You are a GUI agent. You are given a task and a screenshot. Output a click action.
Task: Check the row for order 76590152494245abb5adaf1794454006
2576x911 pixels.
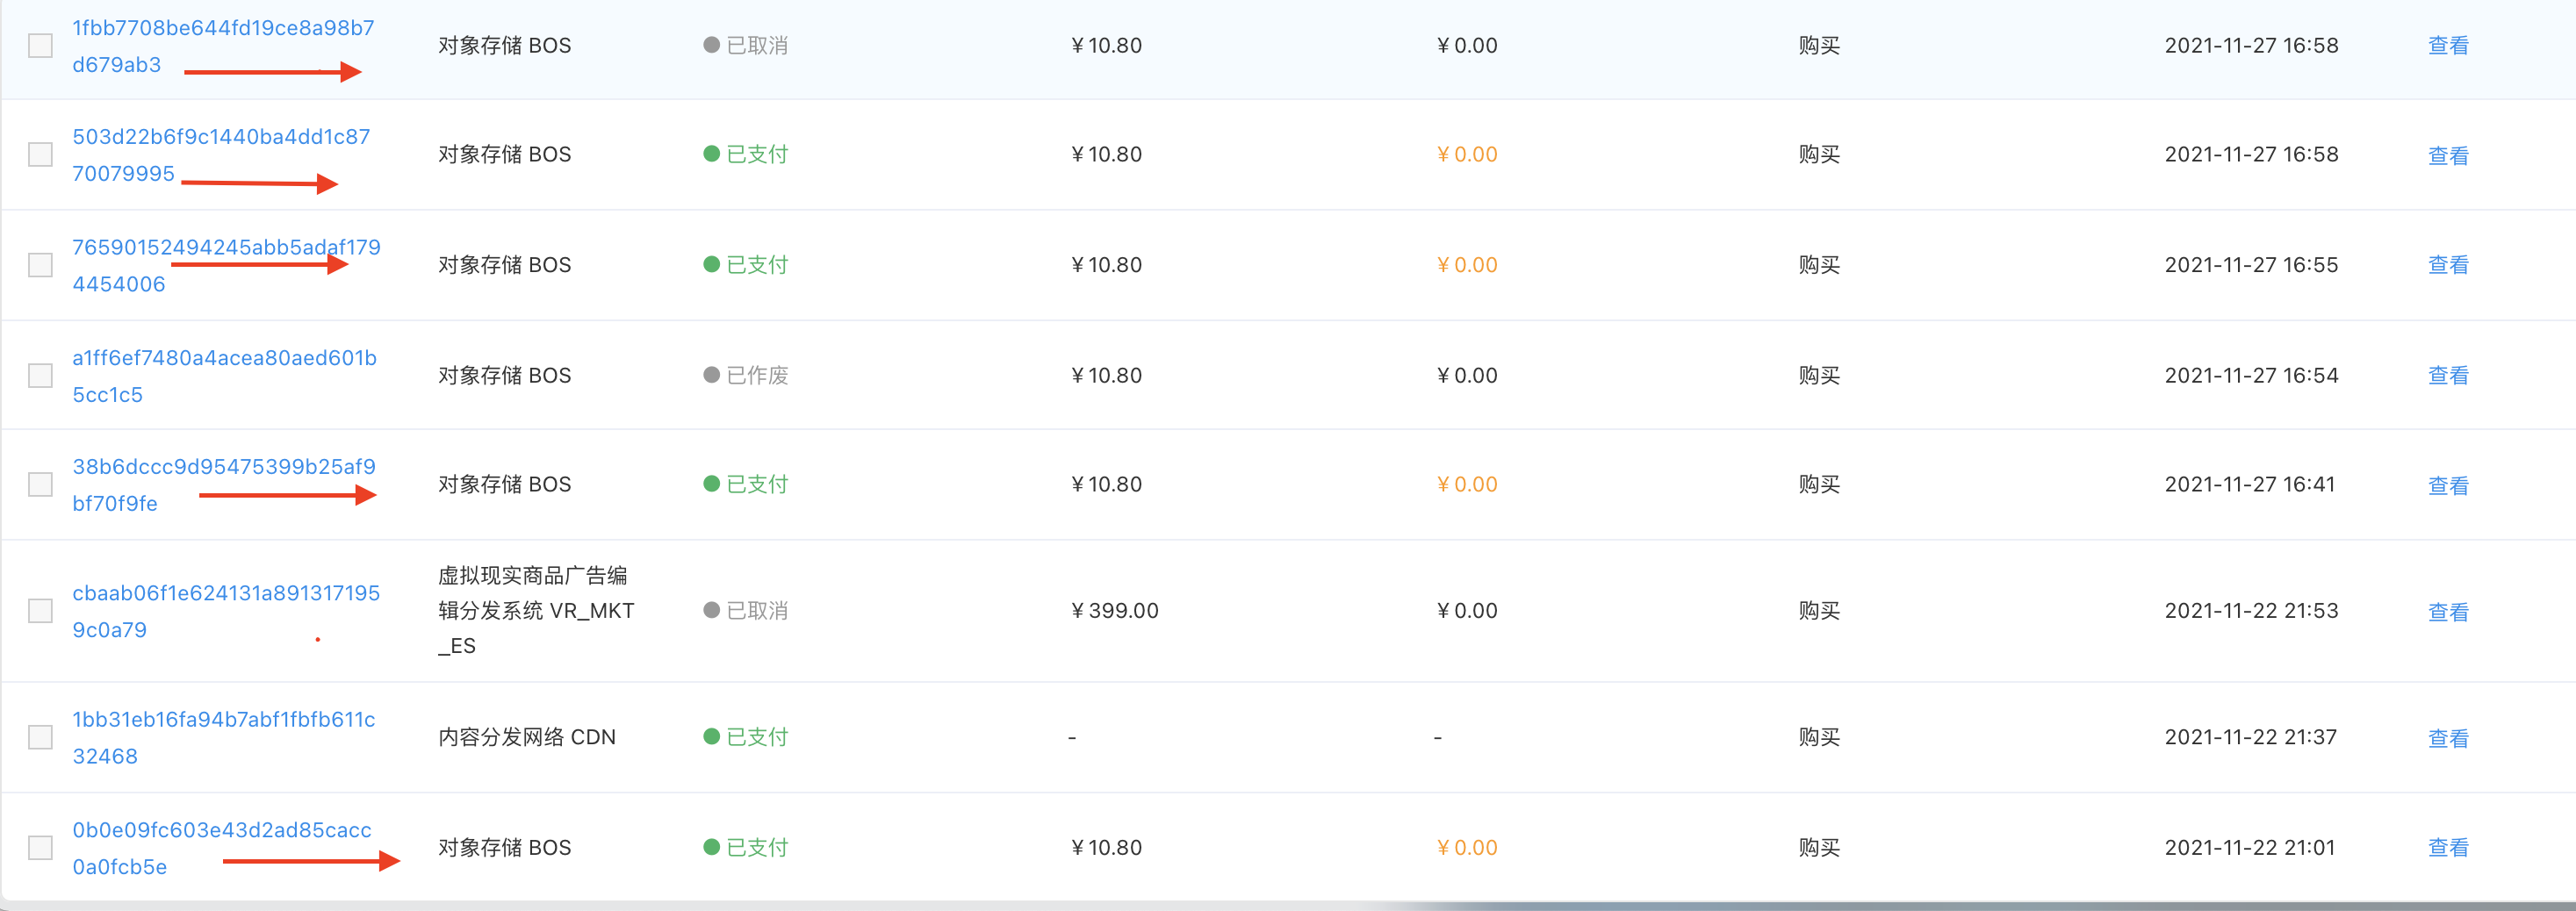click(40, 265)
